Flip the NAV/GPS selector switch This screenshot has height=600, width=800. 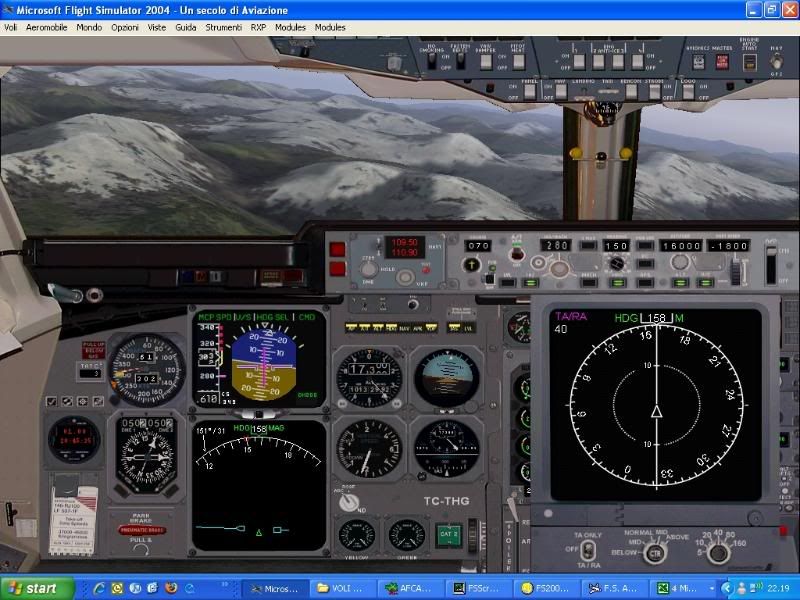[x=776, y=62]
